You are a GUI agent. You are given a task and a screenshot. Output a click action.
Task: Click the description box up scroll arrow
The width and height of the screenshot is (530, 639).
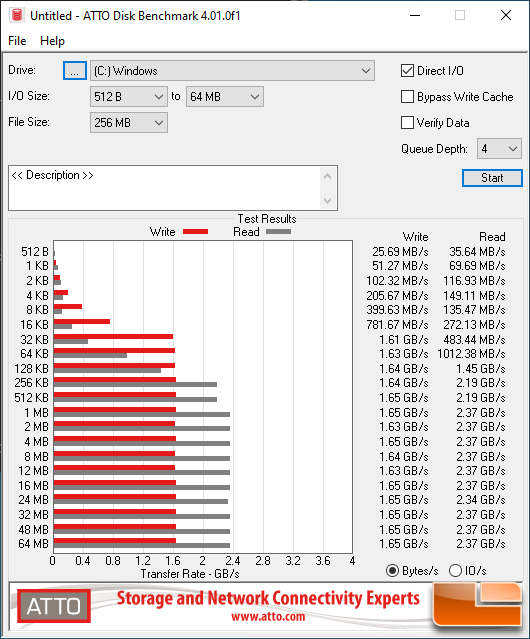click(x=328, y=176)
